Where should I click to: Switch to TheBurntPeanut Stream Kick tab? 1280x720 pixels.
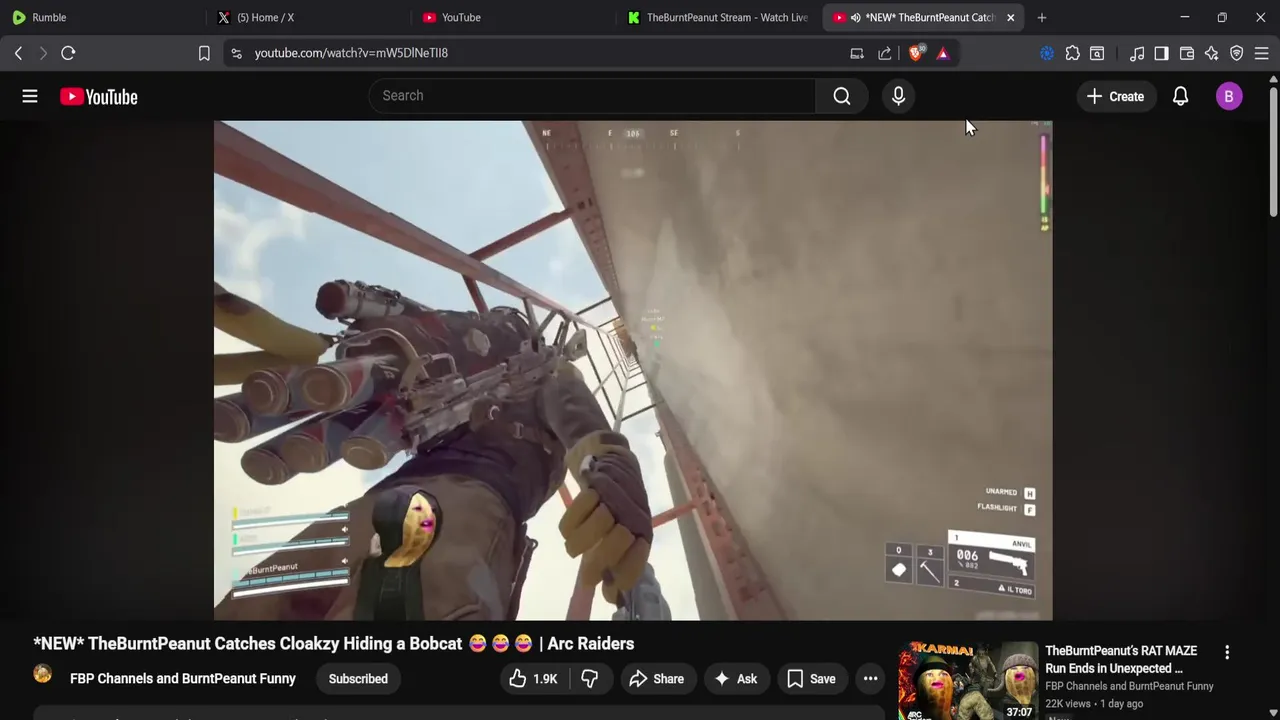718,17
